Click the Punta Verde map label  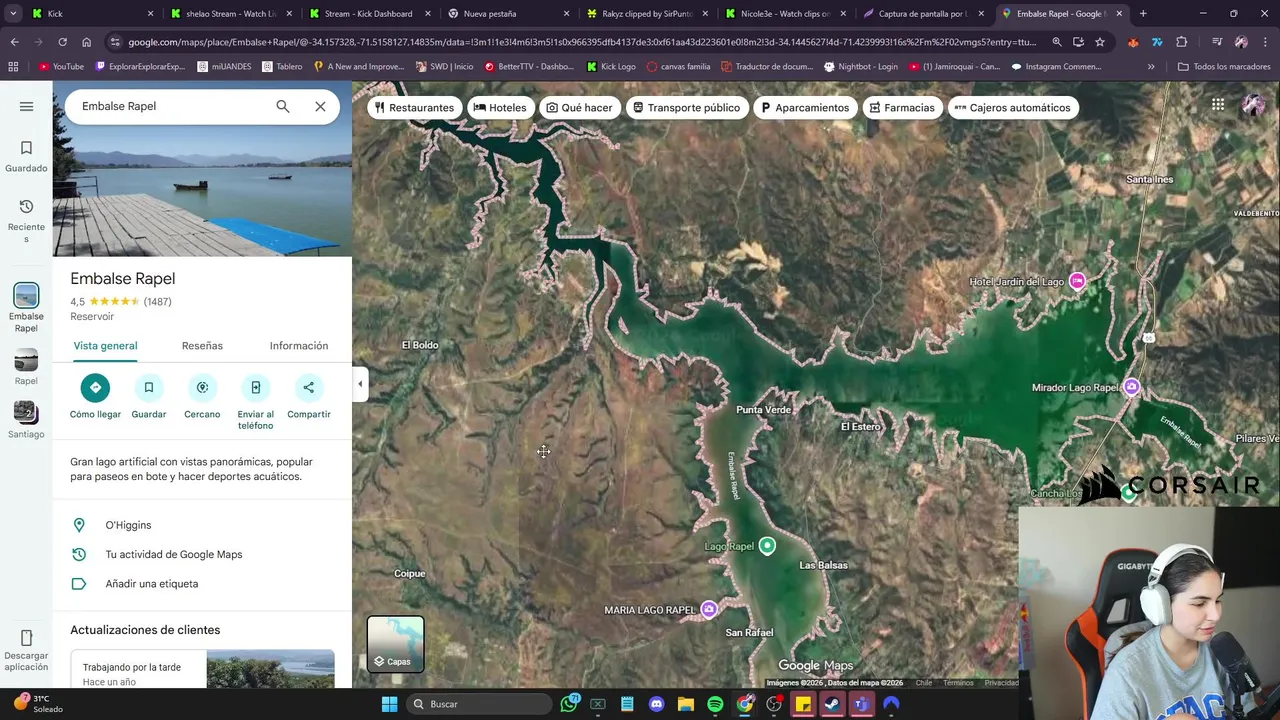tap(764, 410)
